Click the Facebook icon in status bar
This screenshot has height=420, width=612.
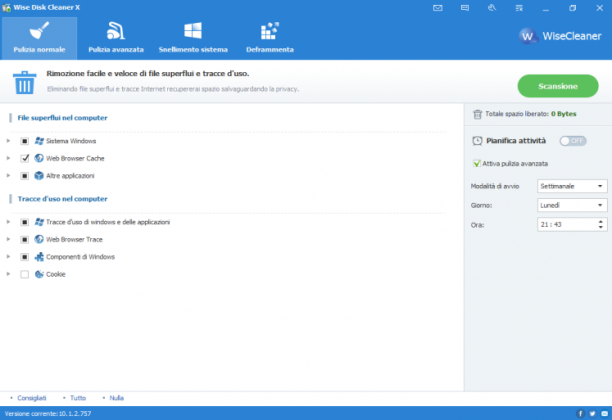[580, 413]
